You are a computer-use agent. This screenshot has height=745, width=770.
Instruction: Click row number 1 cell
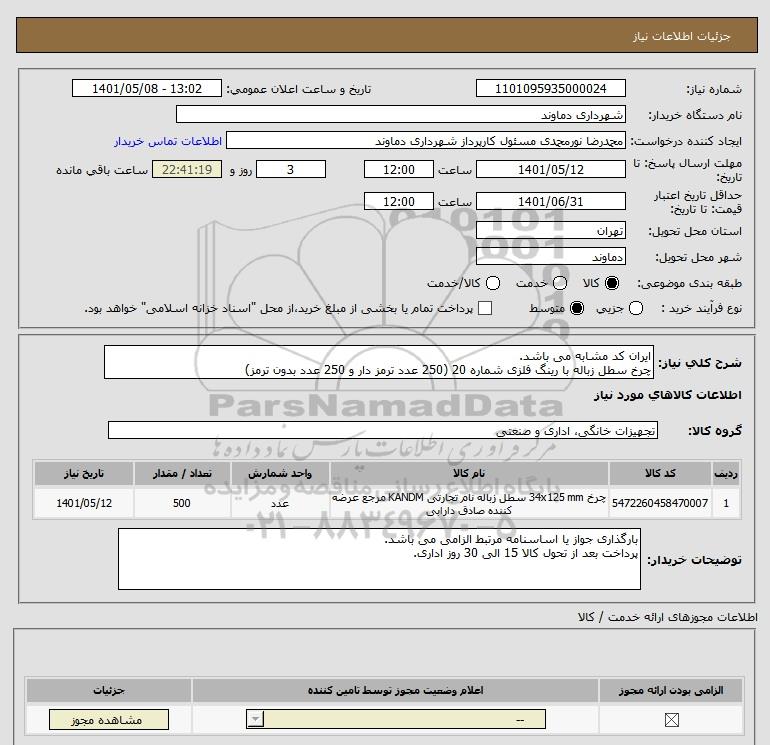pos(726,503)
